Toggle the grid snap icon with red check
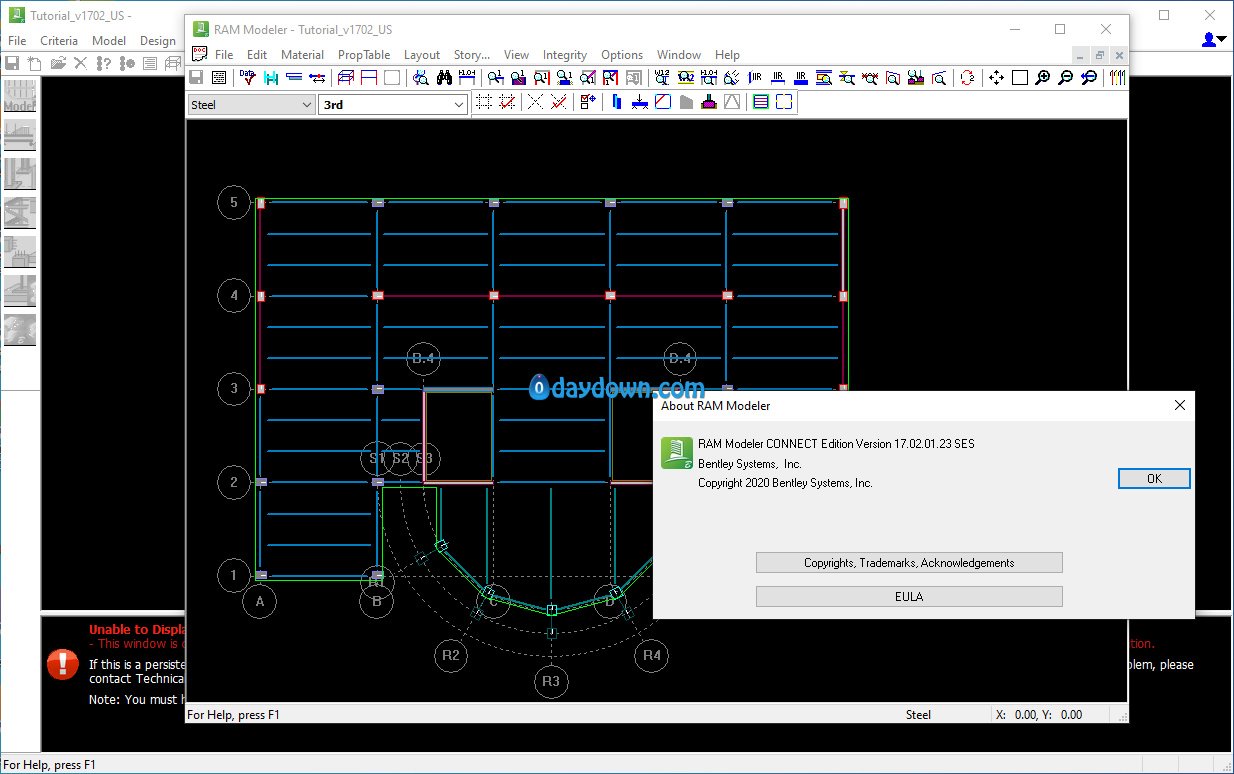Viewport: 1234px width, 774px height. pyautogui.click(x=507, y=102)
